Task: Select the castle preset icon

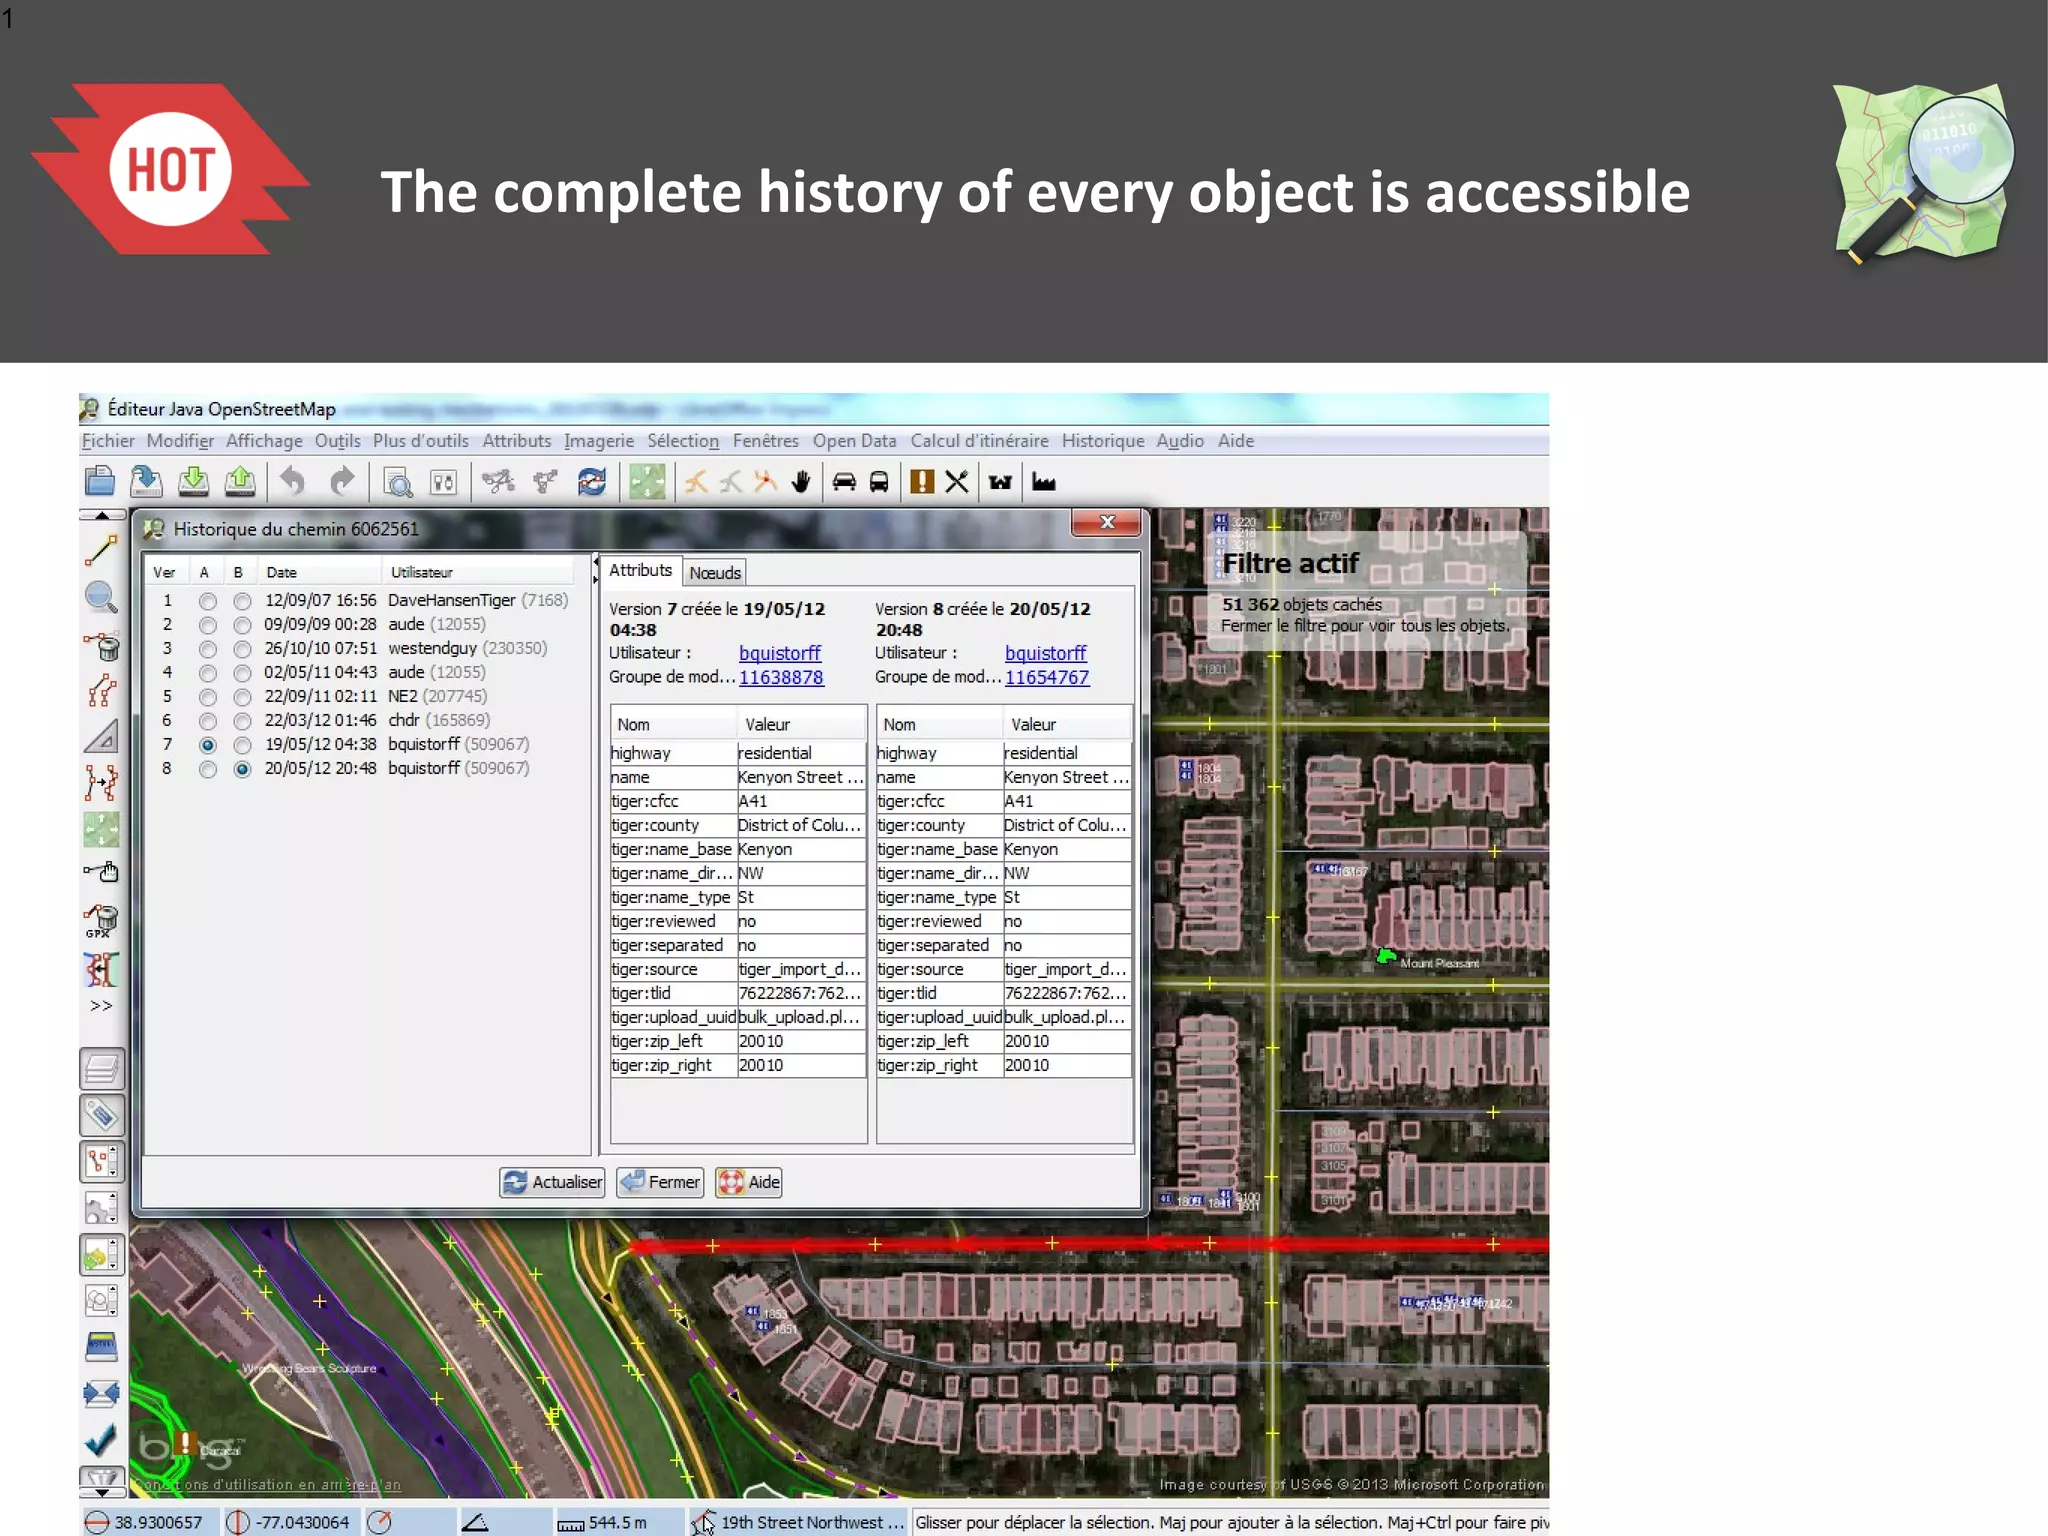Action: tap(1000, 483)
